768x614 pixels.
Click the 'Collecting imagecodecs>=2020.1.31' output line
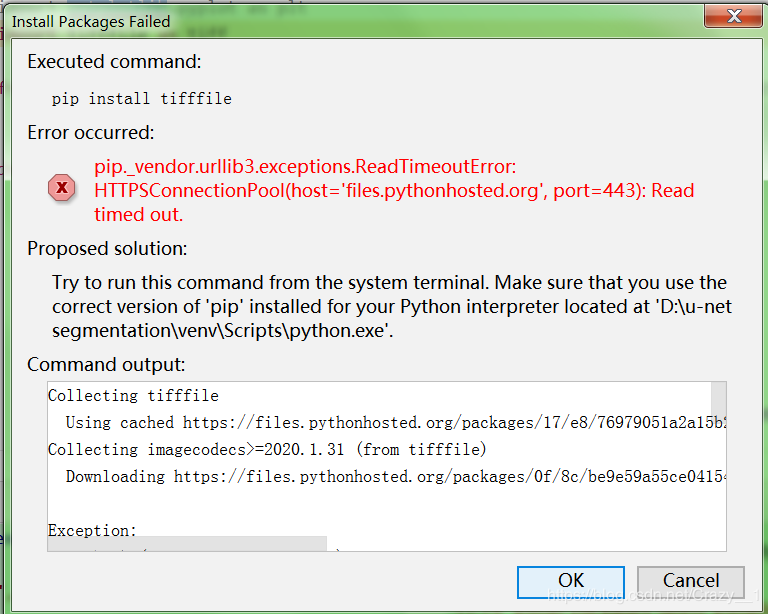[267, 450]
